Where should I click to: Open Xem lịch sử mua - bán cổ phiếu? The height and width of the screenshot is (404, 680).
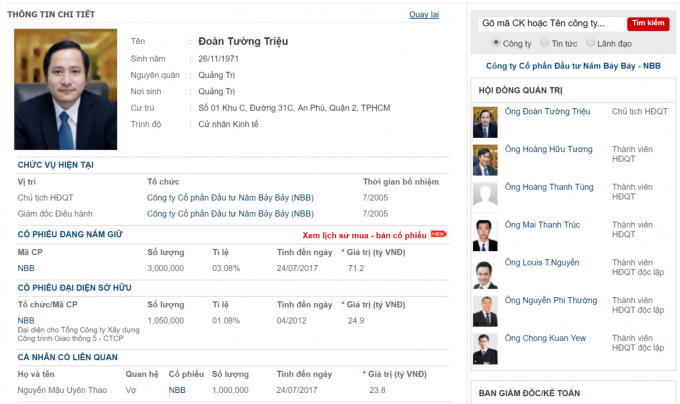364,234
